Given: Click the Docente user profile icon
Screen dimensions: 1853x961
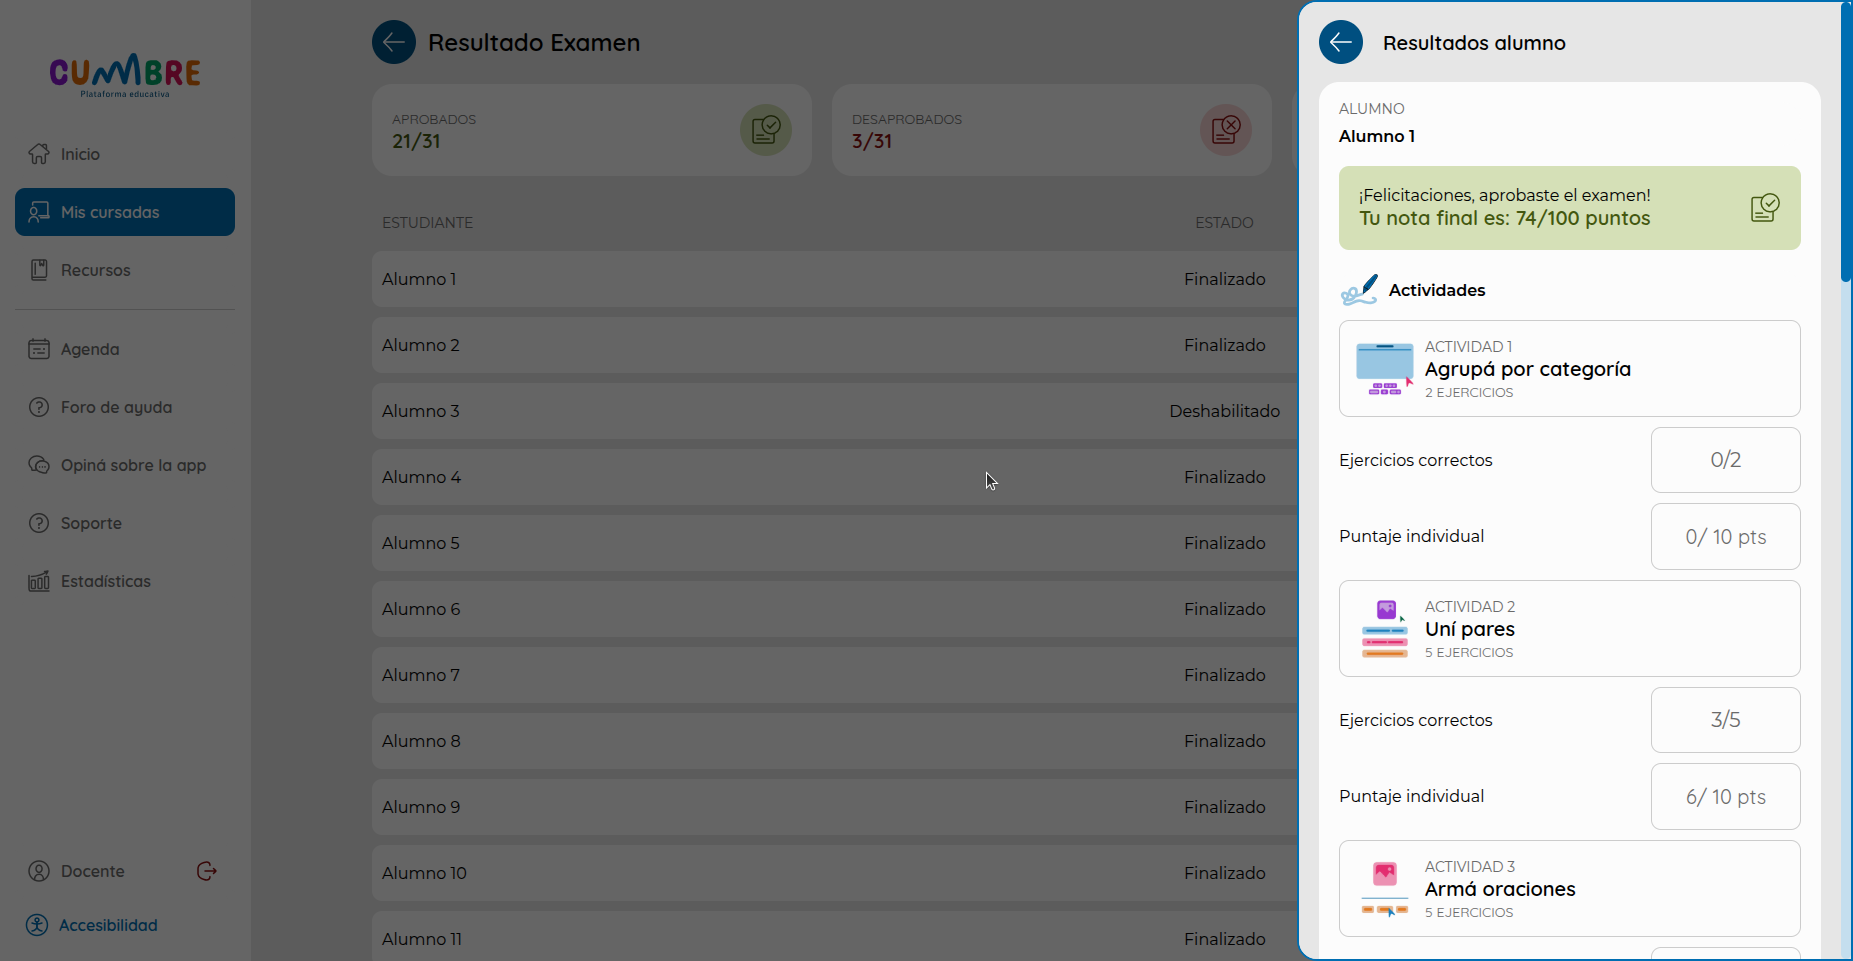Looking at the screenshot, I should (x=39, y=871).
